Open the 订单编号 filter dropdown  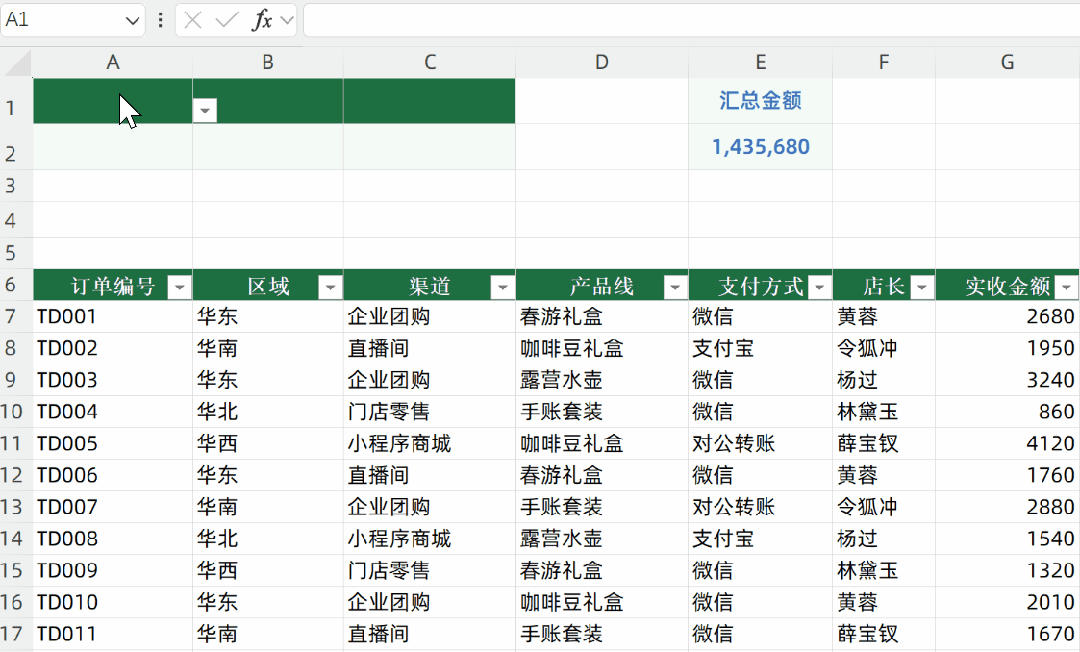pos(180,287)
